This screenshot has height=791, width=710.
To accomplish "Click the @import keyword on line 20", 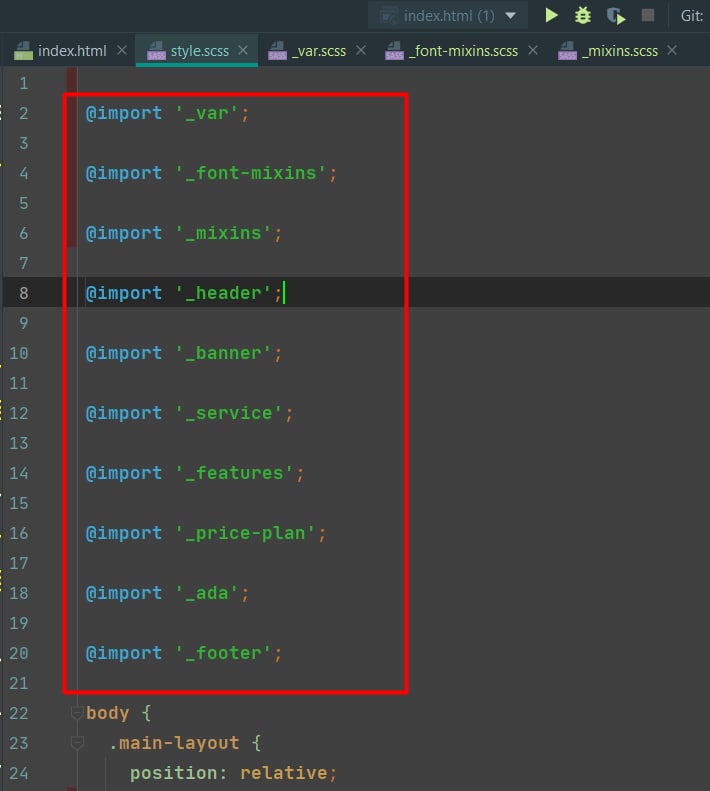I will pyautogui.click(x=124, y=653).
